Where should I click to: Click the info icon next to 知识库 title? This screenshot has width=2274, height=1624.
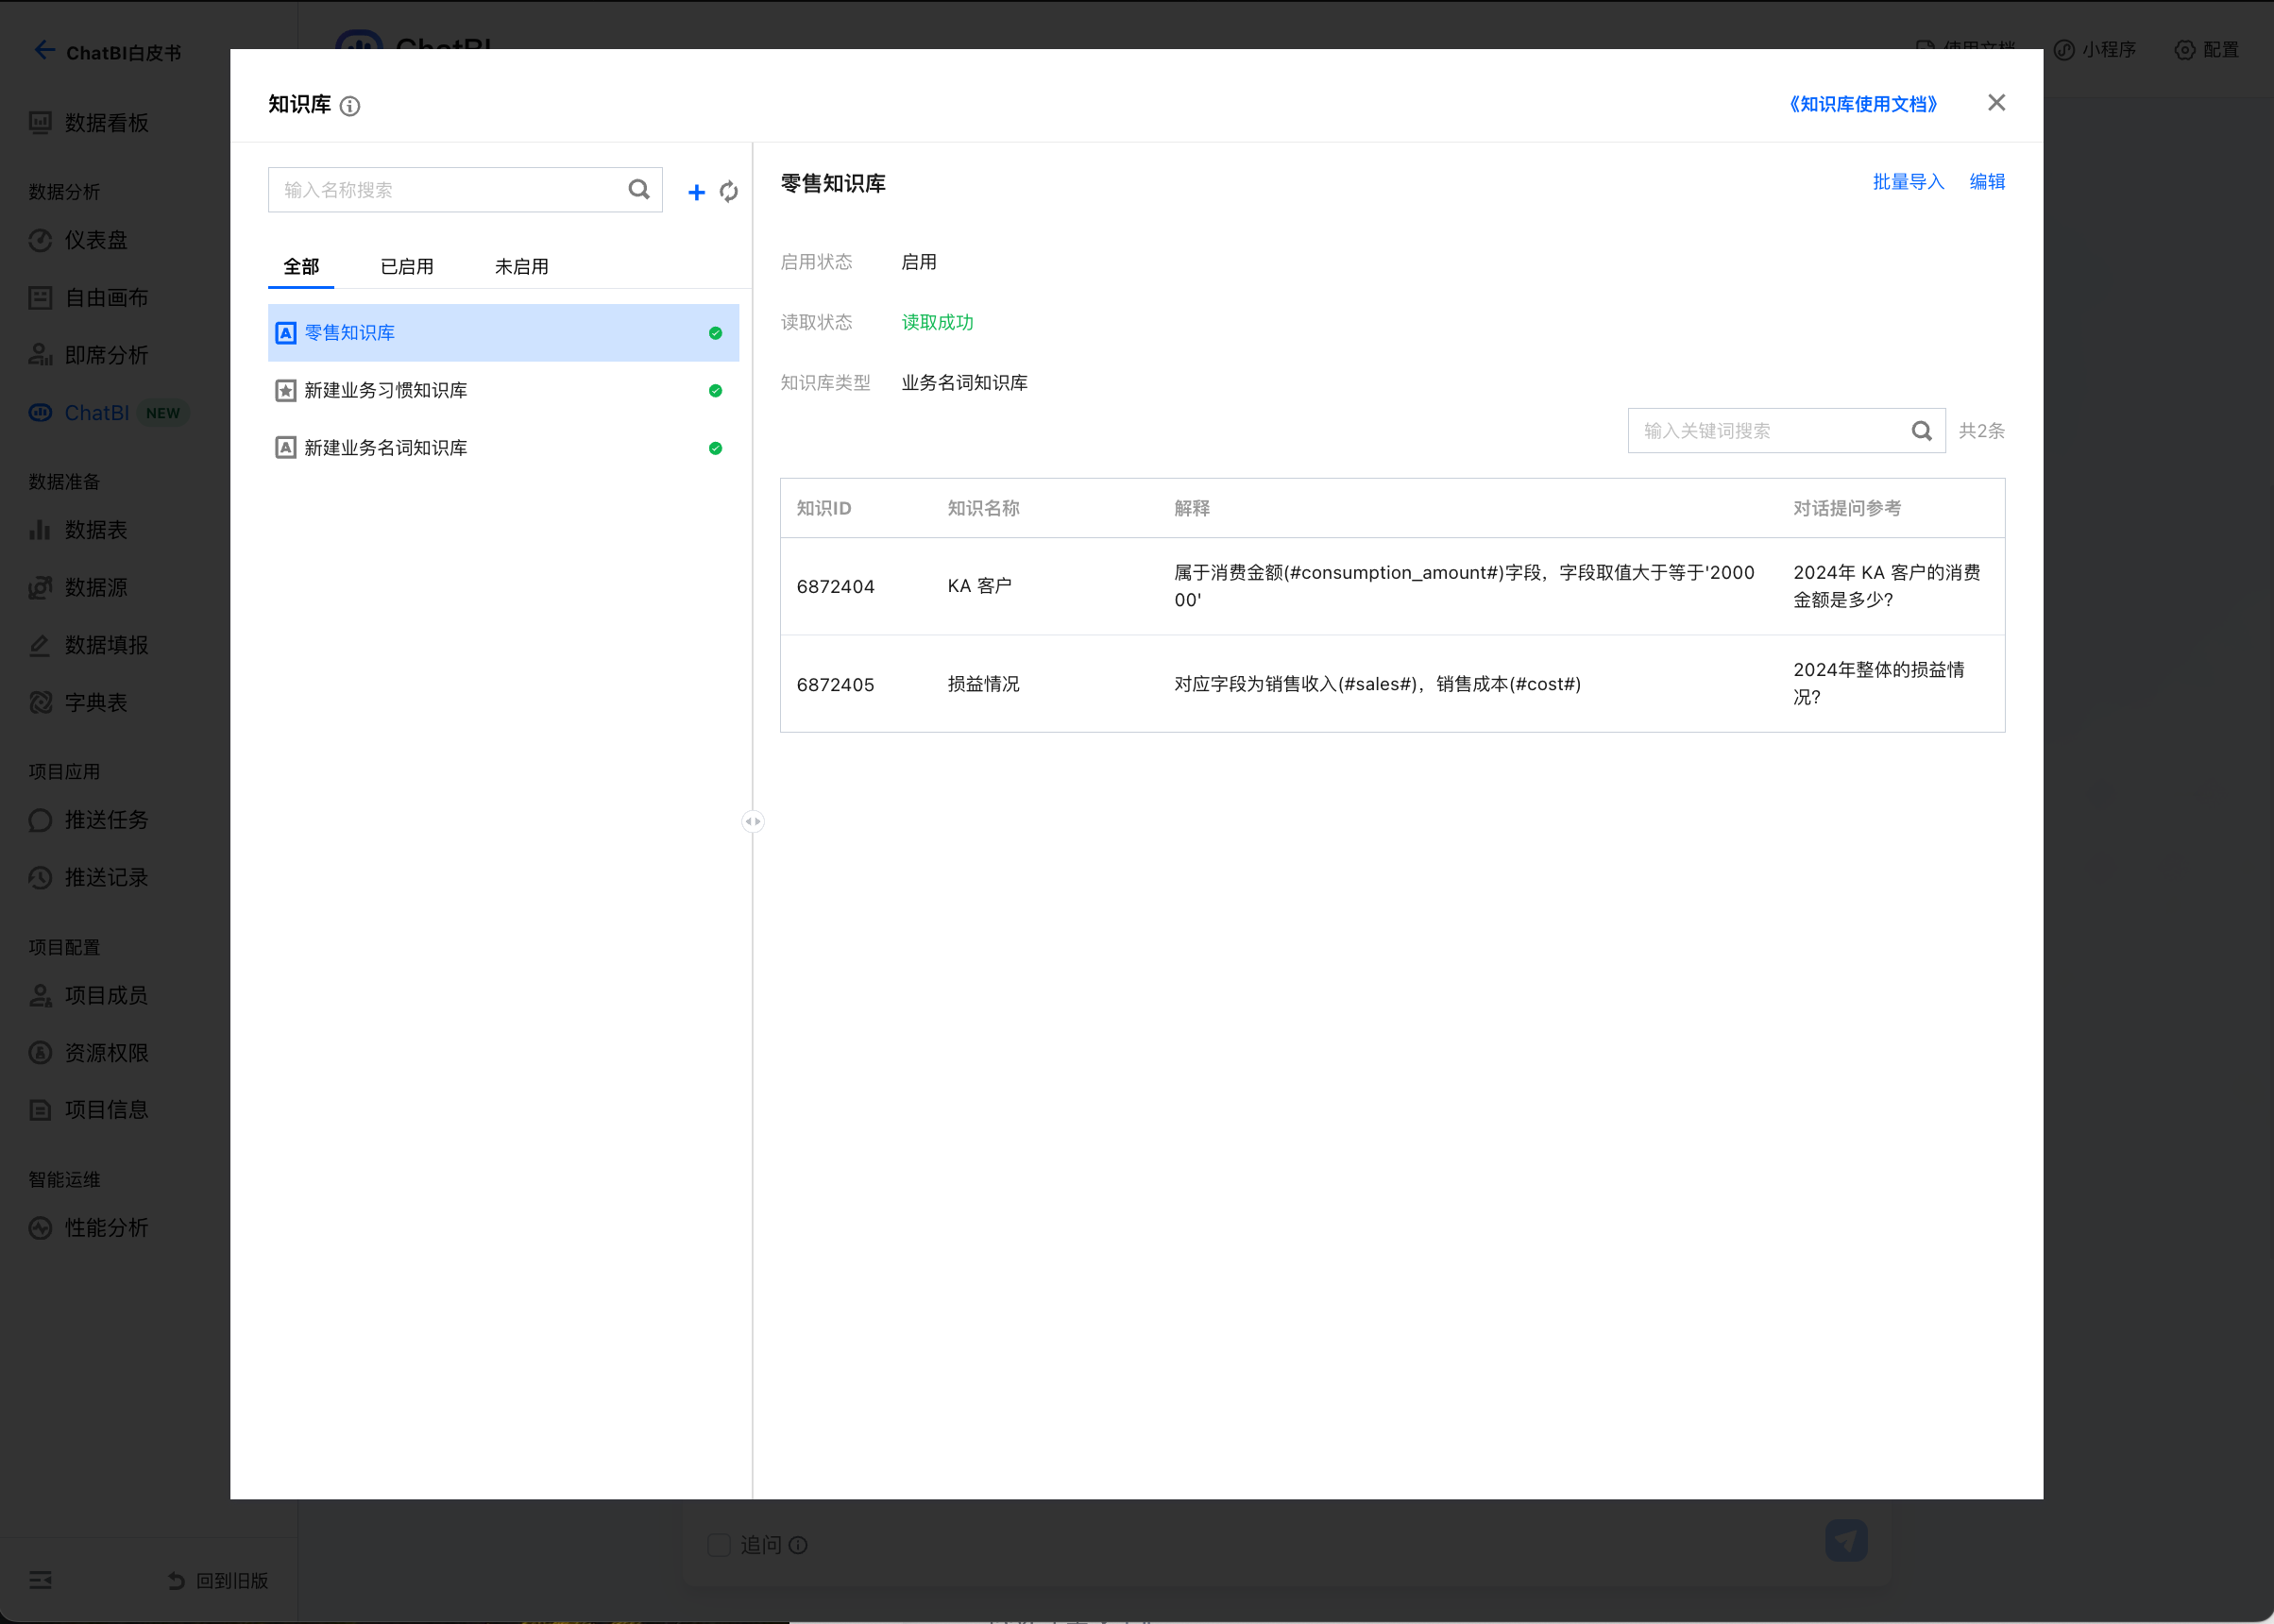coord(350,106)
